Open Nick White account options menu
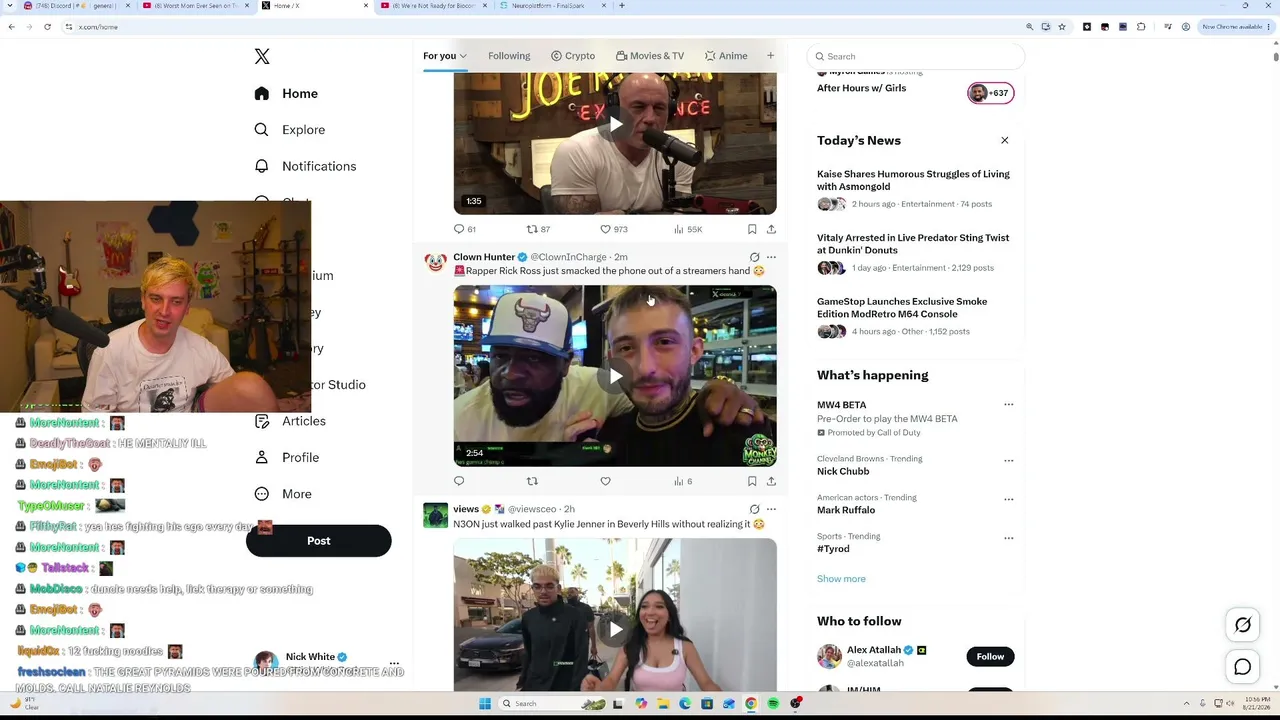1280x720 pixels. 394,663
